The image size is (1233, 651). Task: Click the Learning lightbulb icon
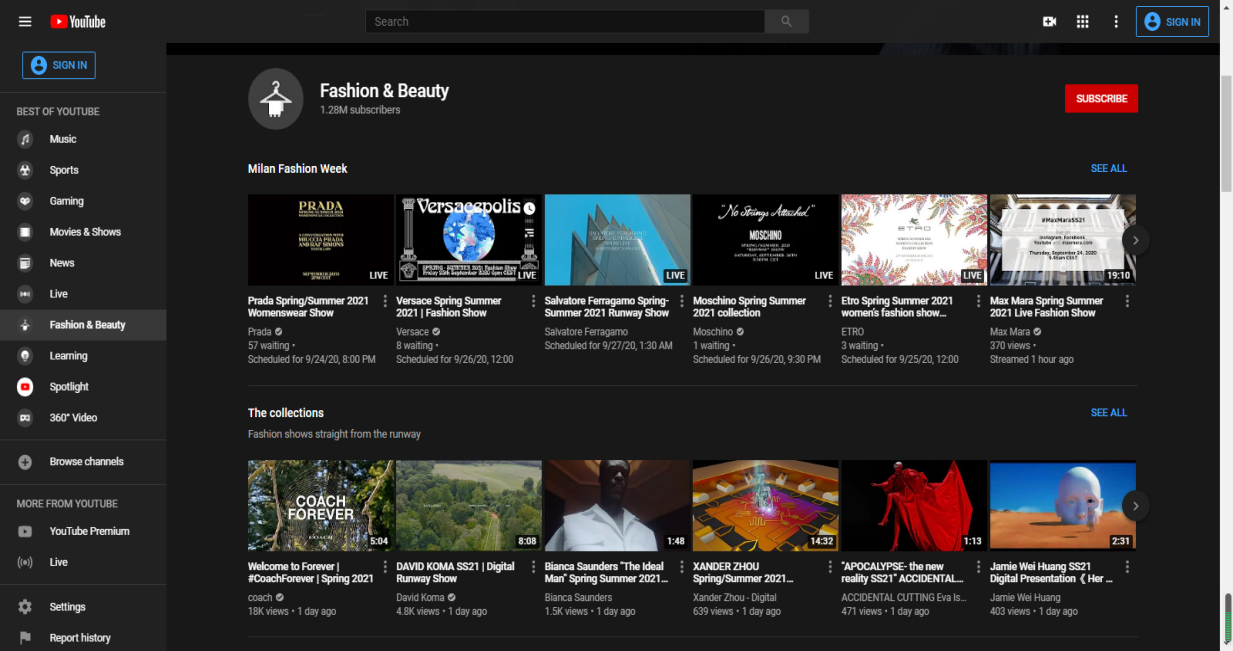coord(26,356)
